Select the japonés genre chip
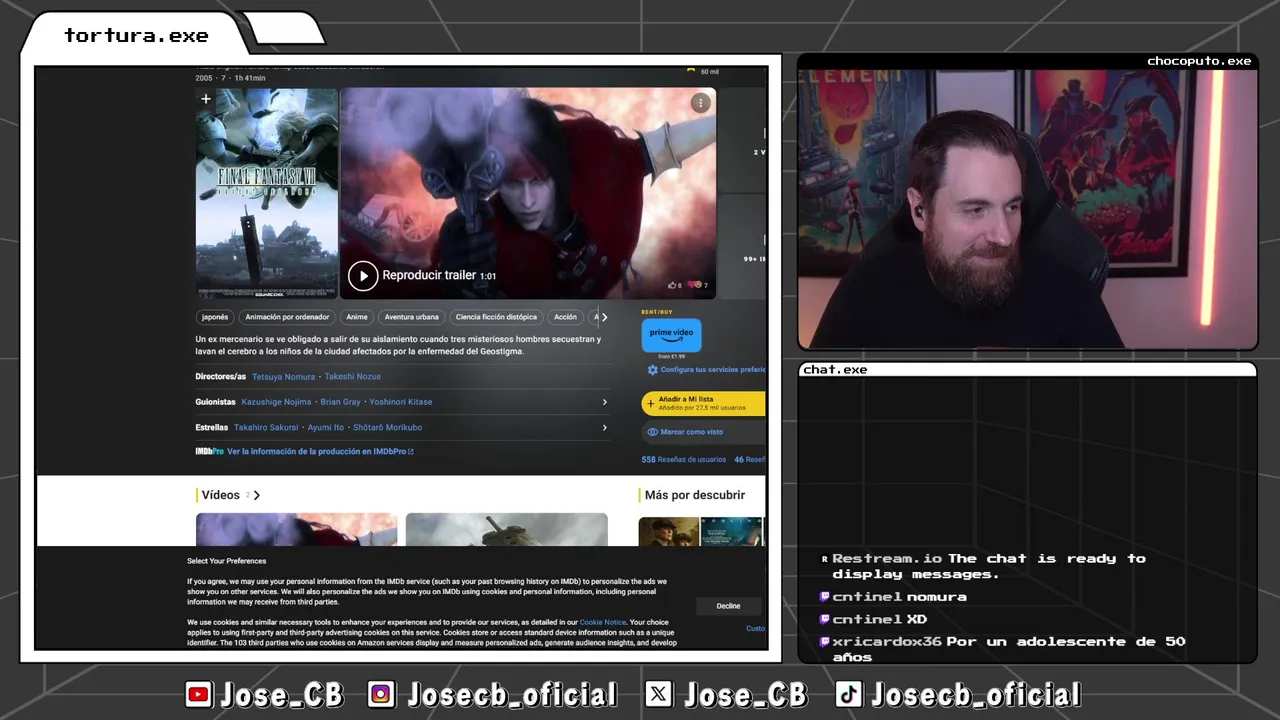 215,317
